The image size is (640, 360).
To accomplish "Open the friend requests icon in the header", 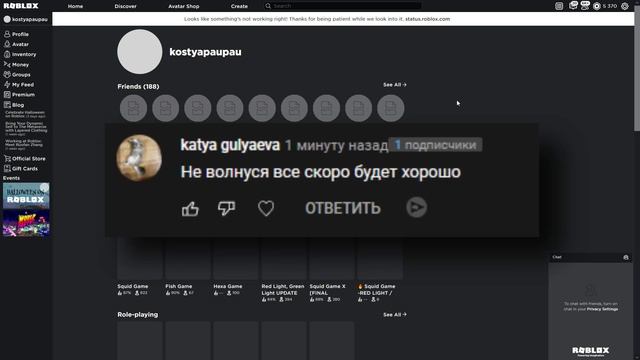I will click(585, 6).
